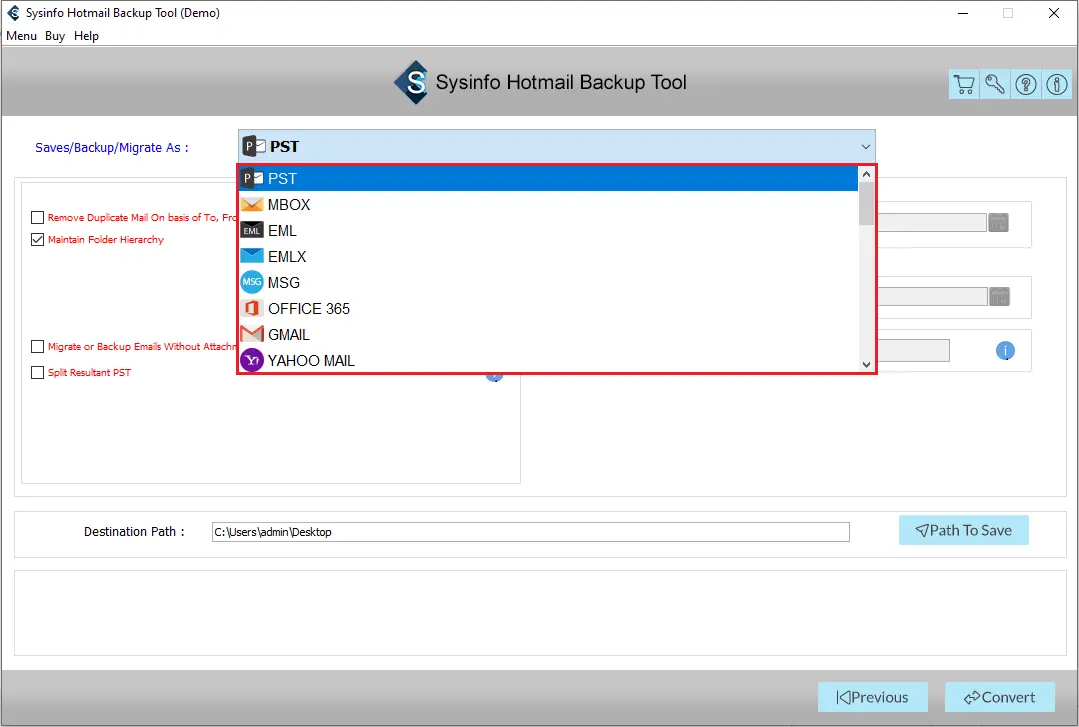Enable Split Resultant PST option

click(x=38, y=372)
